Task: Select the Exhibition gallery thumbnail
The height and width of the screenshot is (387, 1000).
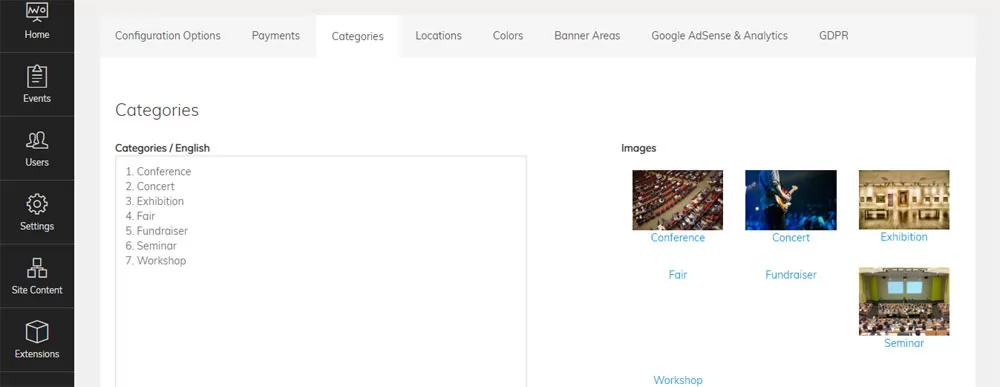Action: pos(904,200)
